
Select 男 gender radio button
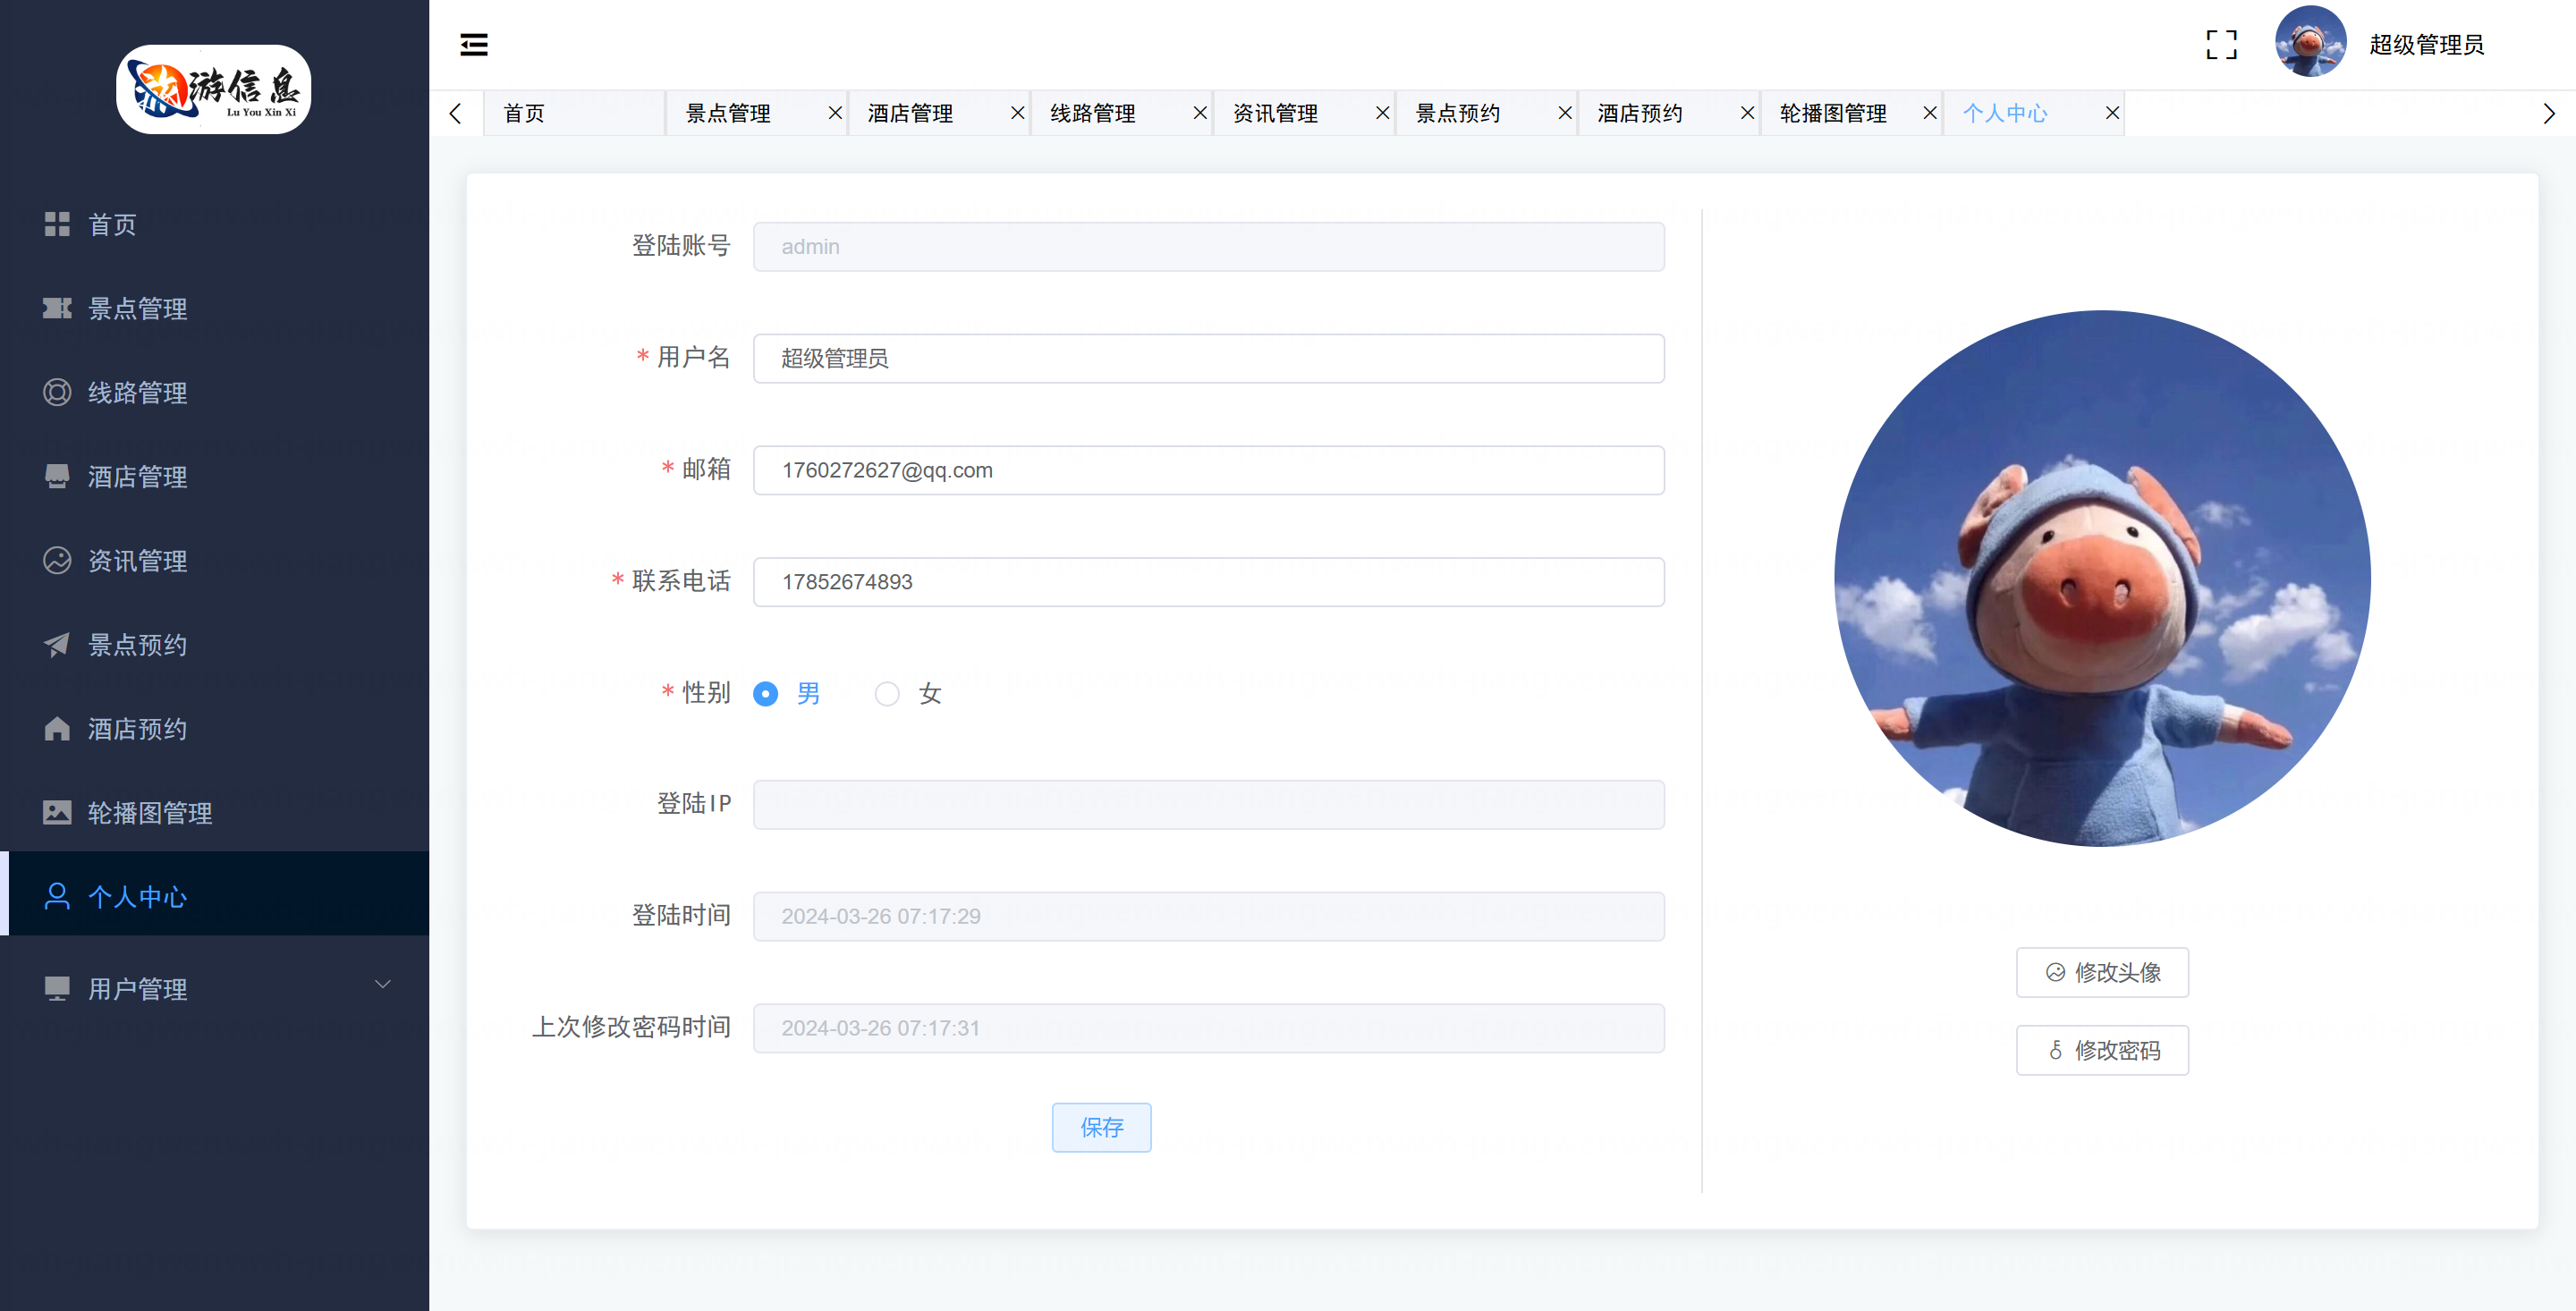(766, 694)
